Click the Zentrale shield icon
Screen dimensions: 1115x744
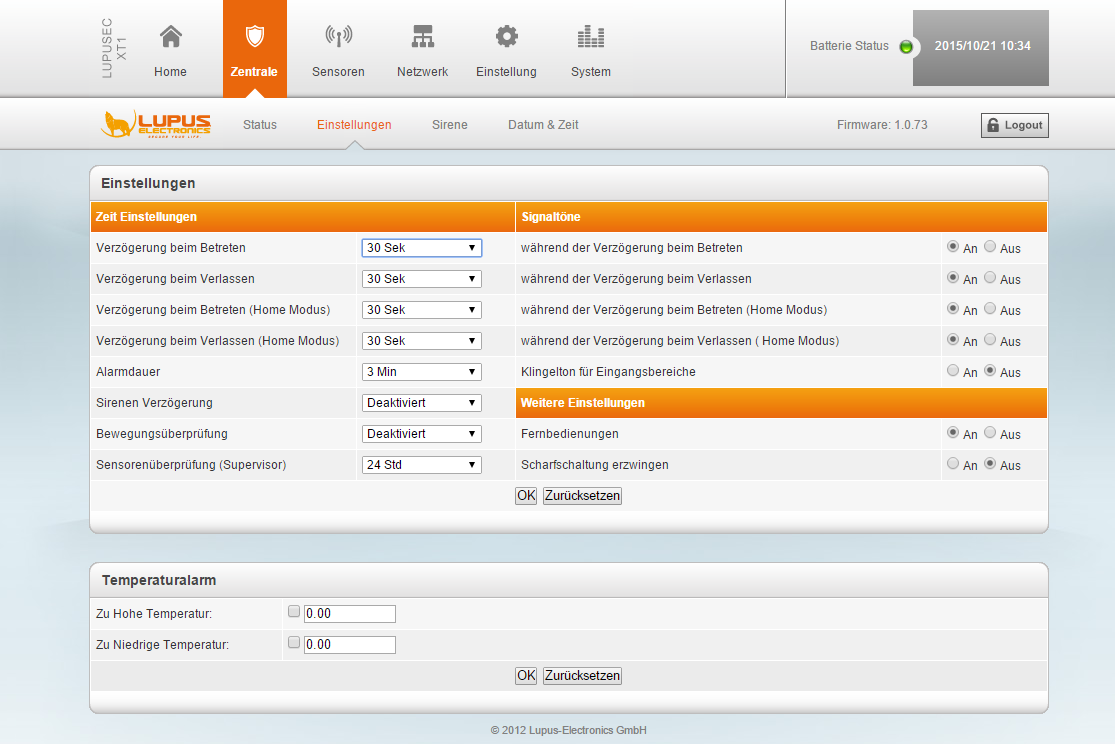[x=254, y=38]
